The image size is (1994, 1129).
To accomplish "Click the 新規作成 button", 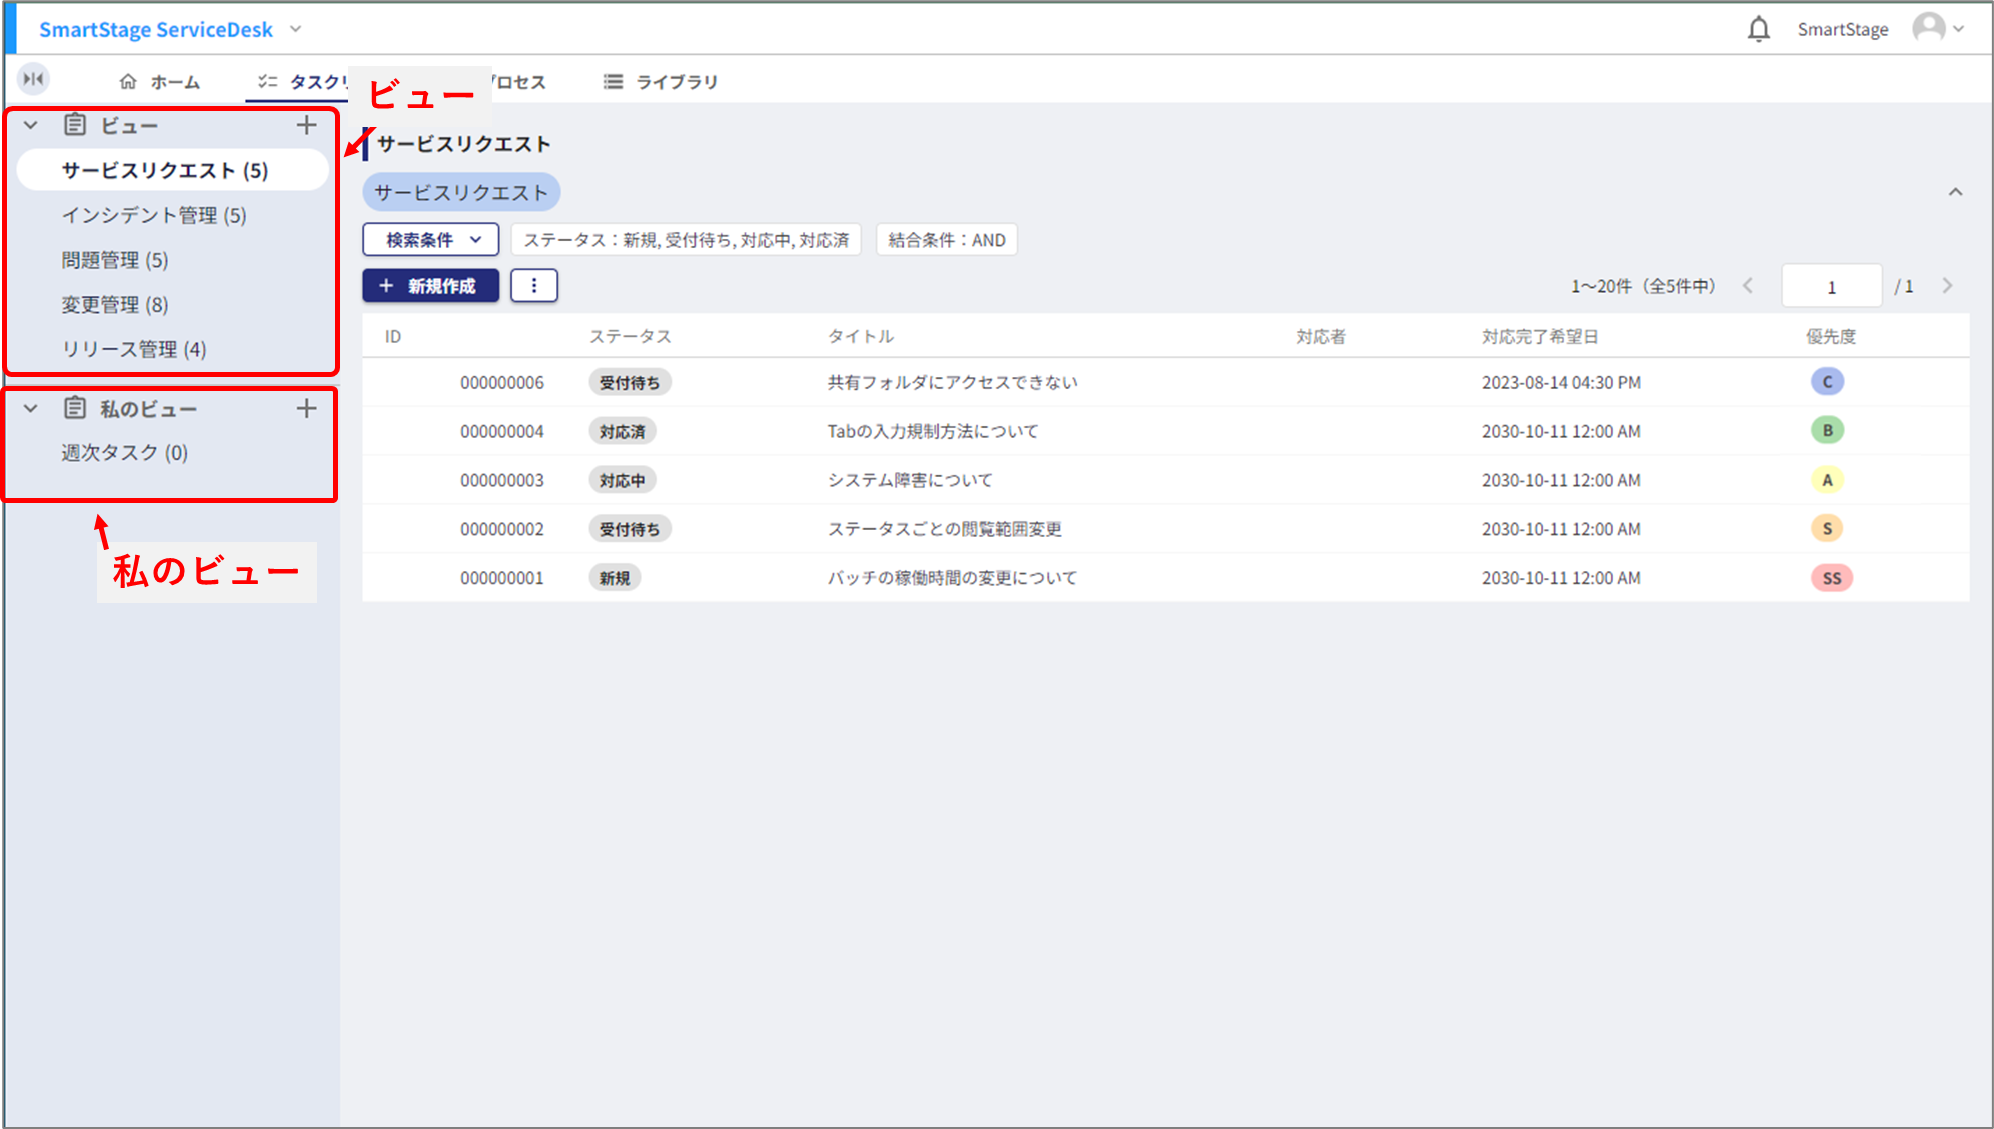I will 431,286.
